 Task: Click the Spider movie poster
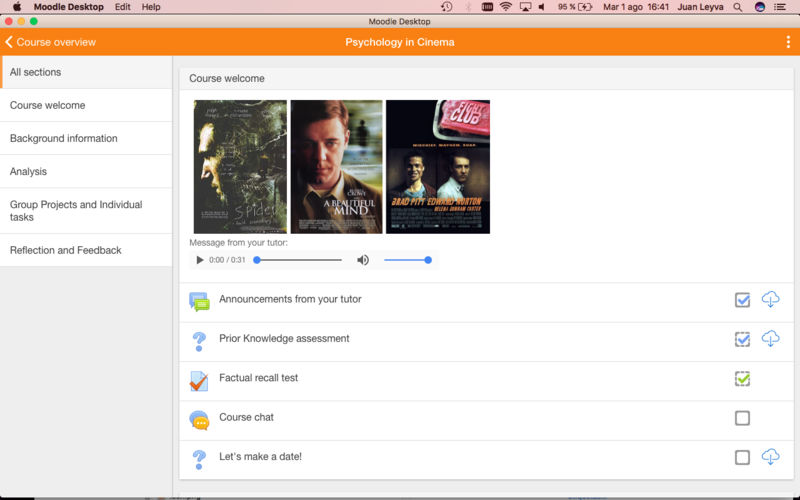pyautogui.click(x=240, y=167)
